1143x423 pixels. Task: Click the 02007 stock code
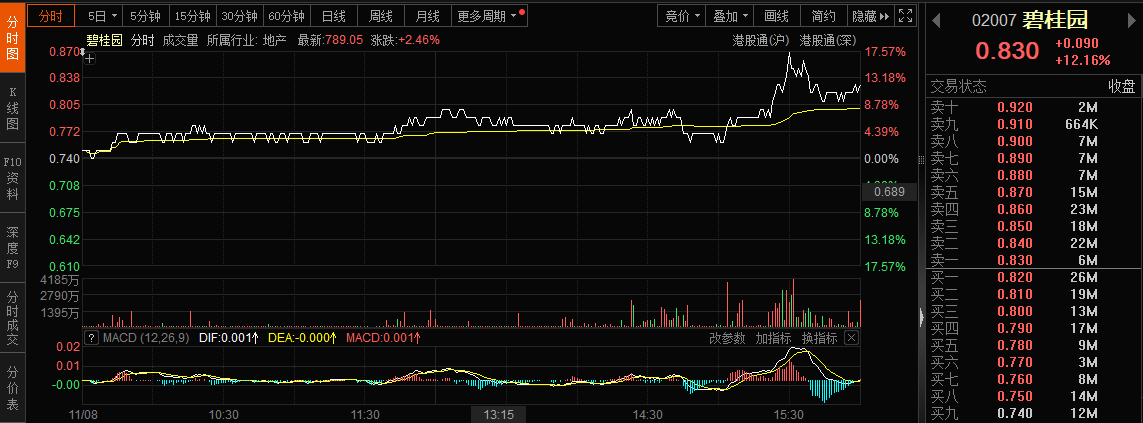[994, 20]
